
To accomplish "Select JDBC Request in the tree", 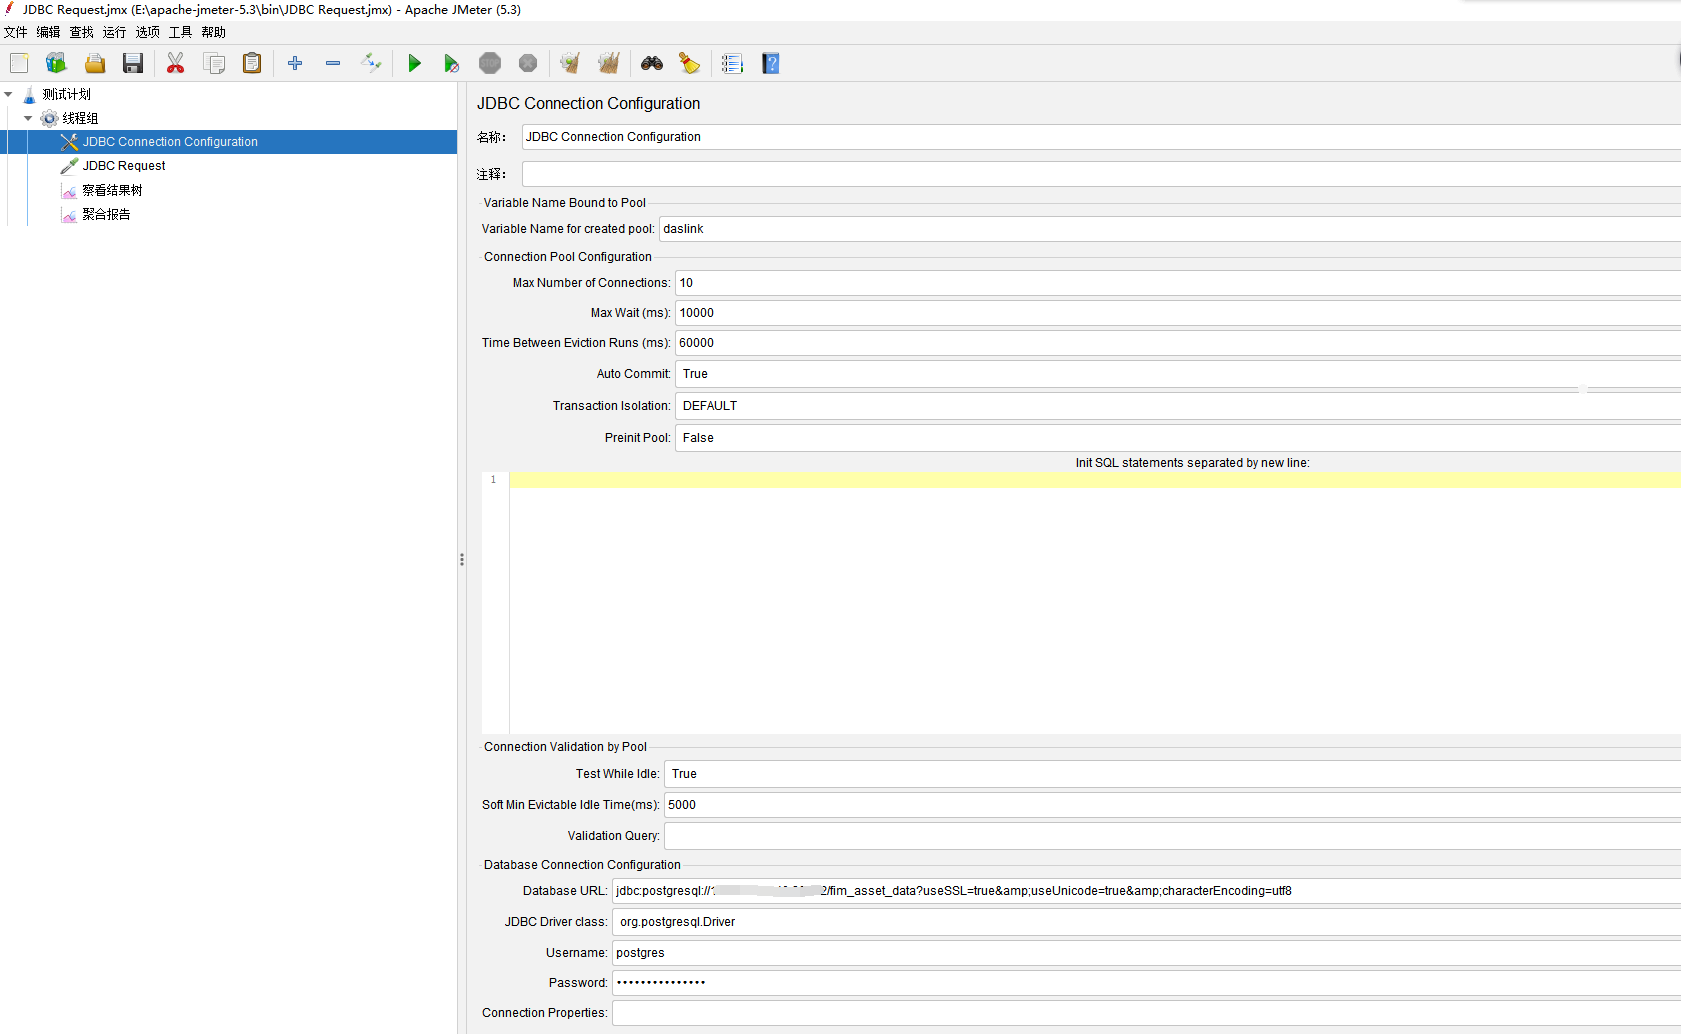I will pos(124,165).
